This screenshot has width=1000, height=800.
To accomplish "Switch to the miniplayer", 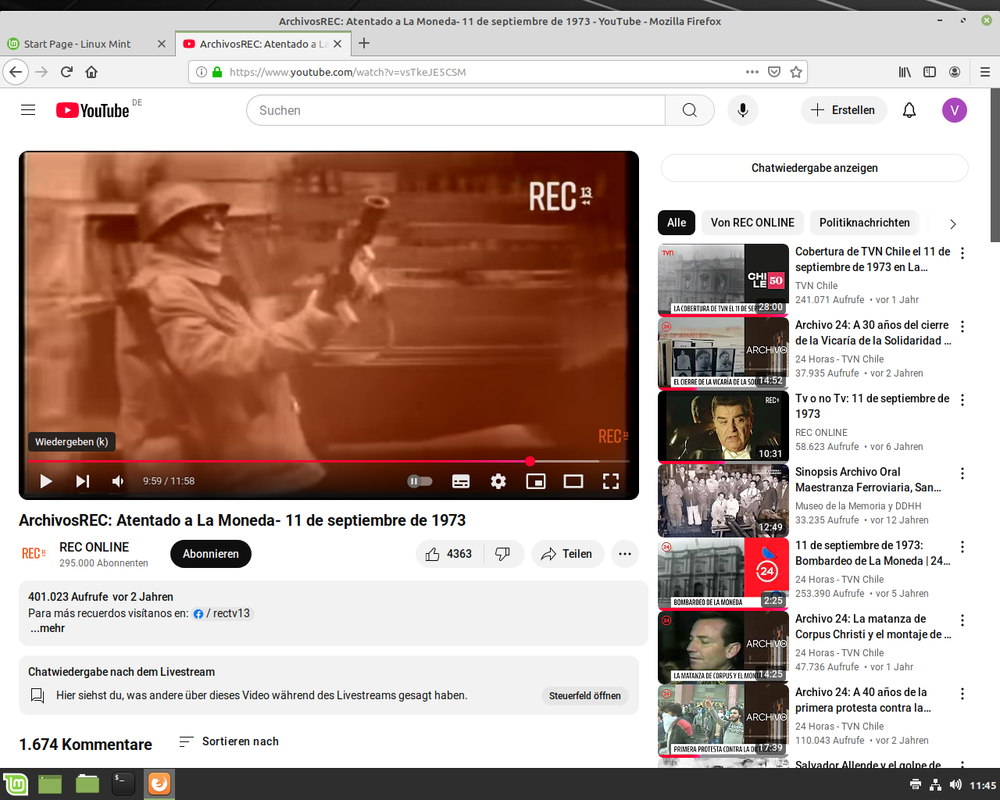I will (536, 481).
